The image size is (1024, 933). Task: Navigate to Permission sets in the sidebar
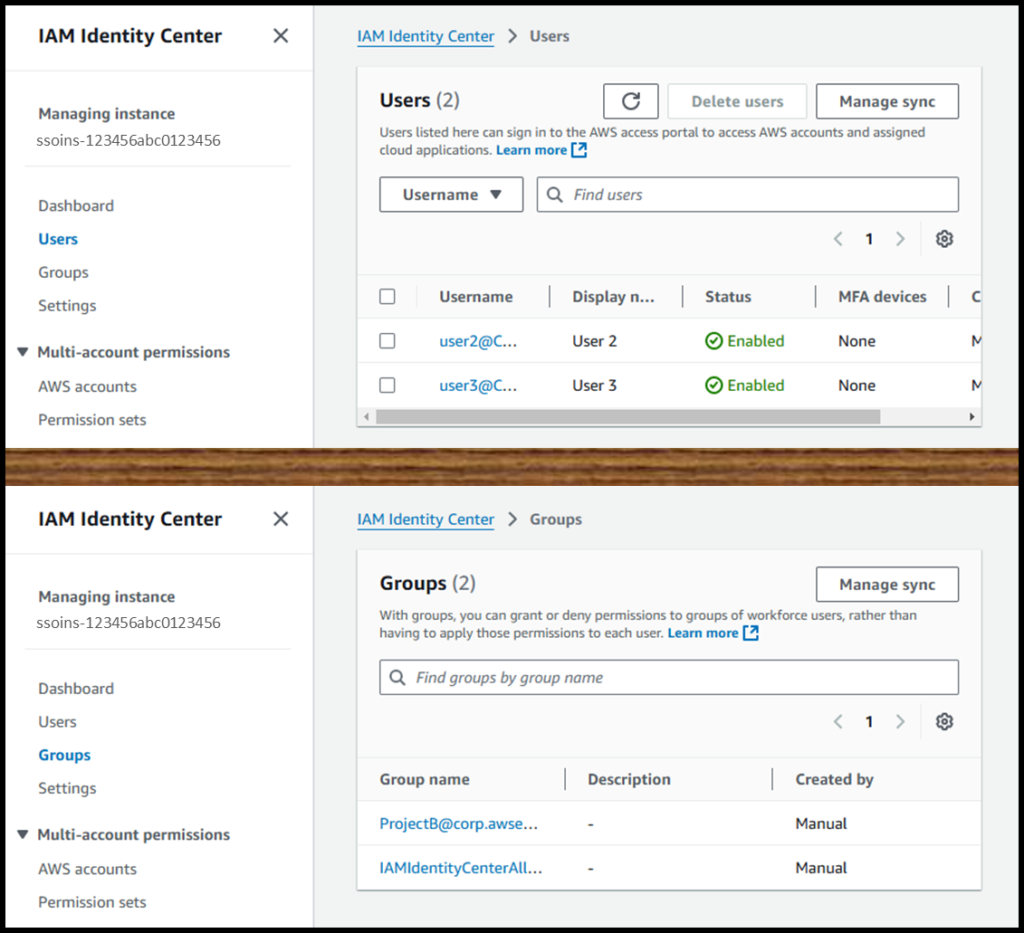coord(92,419)
